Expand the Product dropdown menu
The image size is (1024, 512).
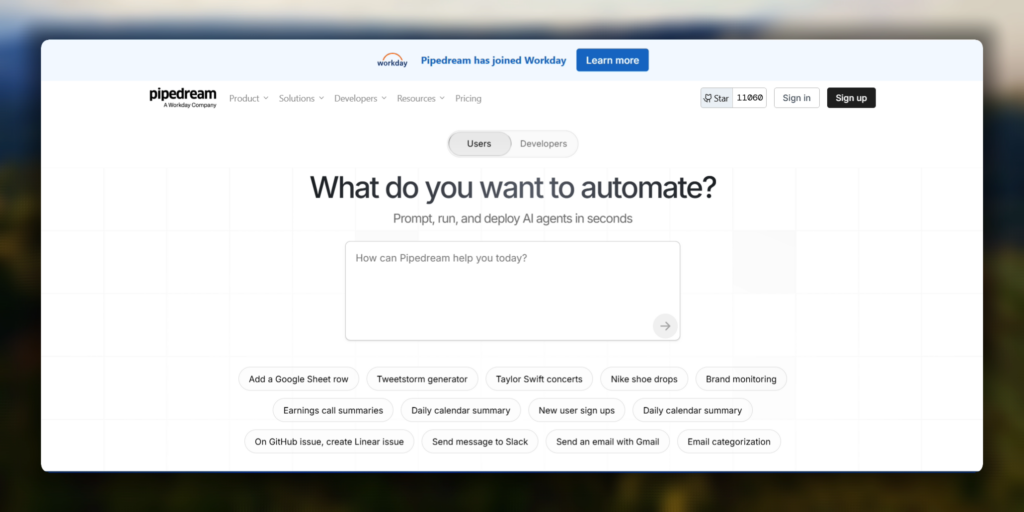coord(248,99)
